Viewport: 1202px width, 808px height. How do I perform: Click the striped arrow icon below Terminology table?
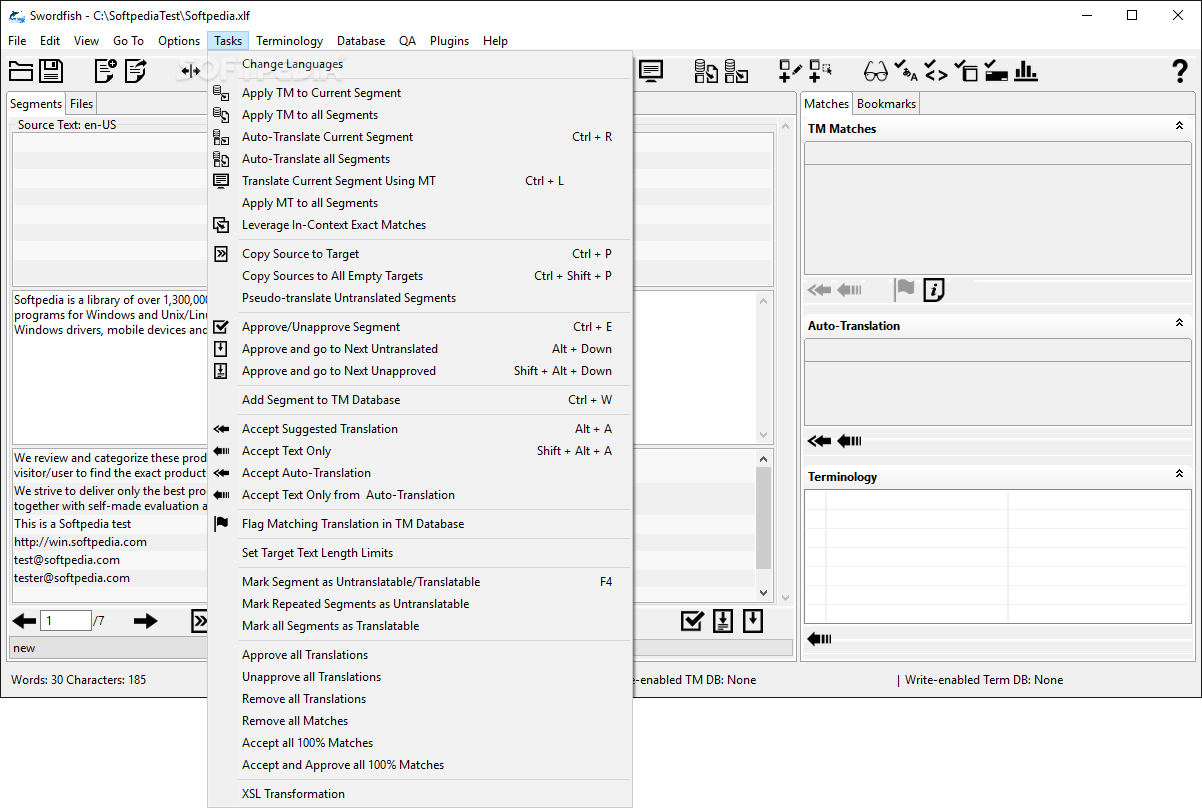click(x=820, y=639)
